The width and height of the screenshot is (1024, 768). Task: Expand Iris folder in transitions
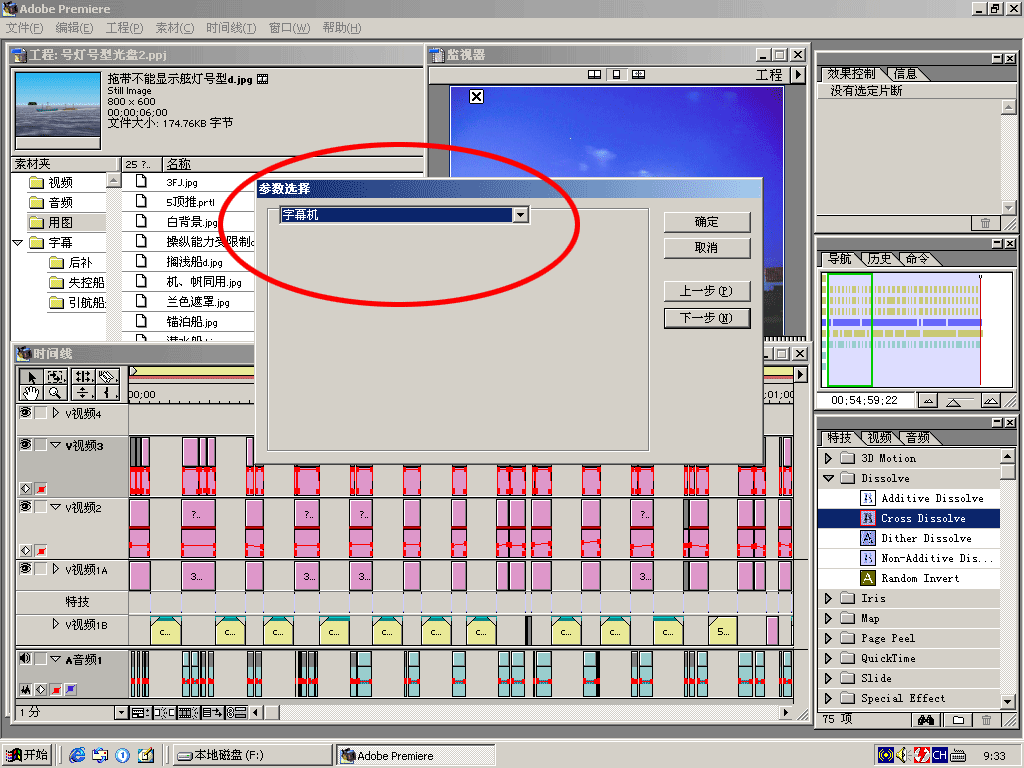click(x=828, y=598)
